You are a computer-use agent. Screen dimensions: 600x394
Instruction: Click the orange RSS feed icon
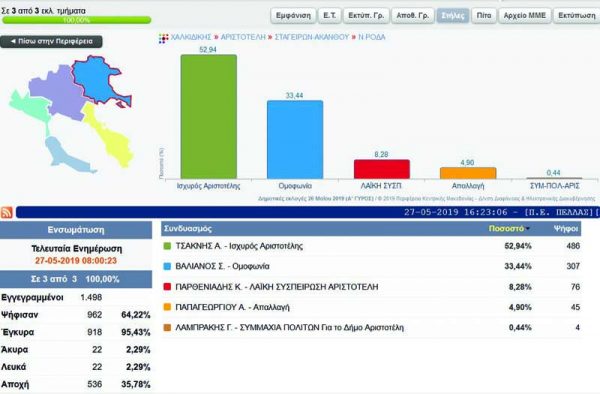pos(7,212)
